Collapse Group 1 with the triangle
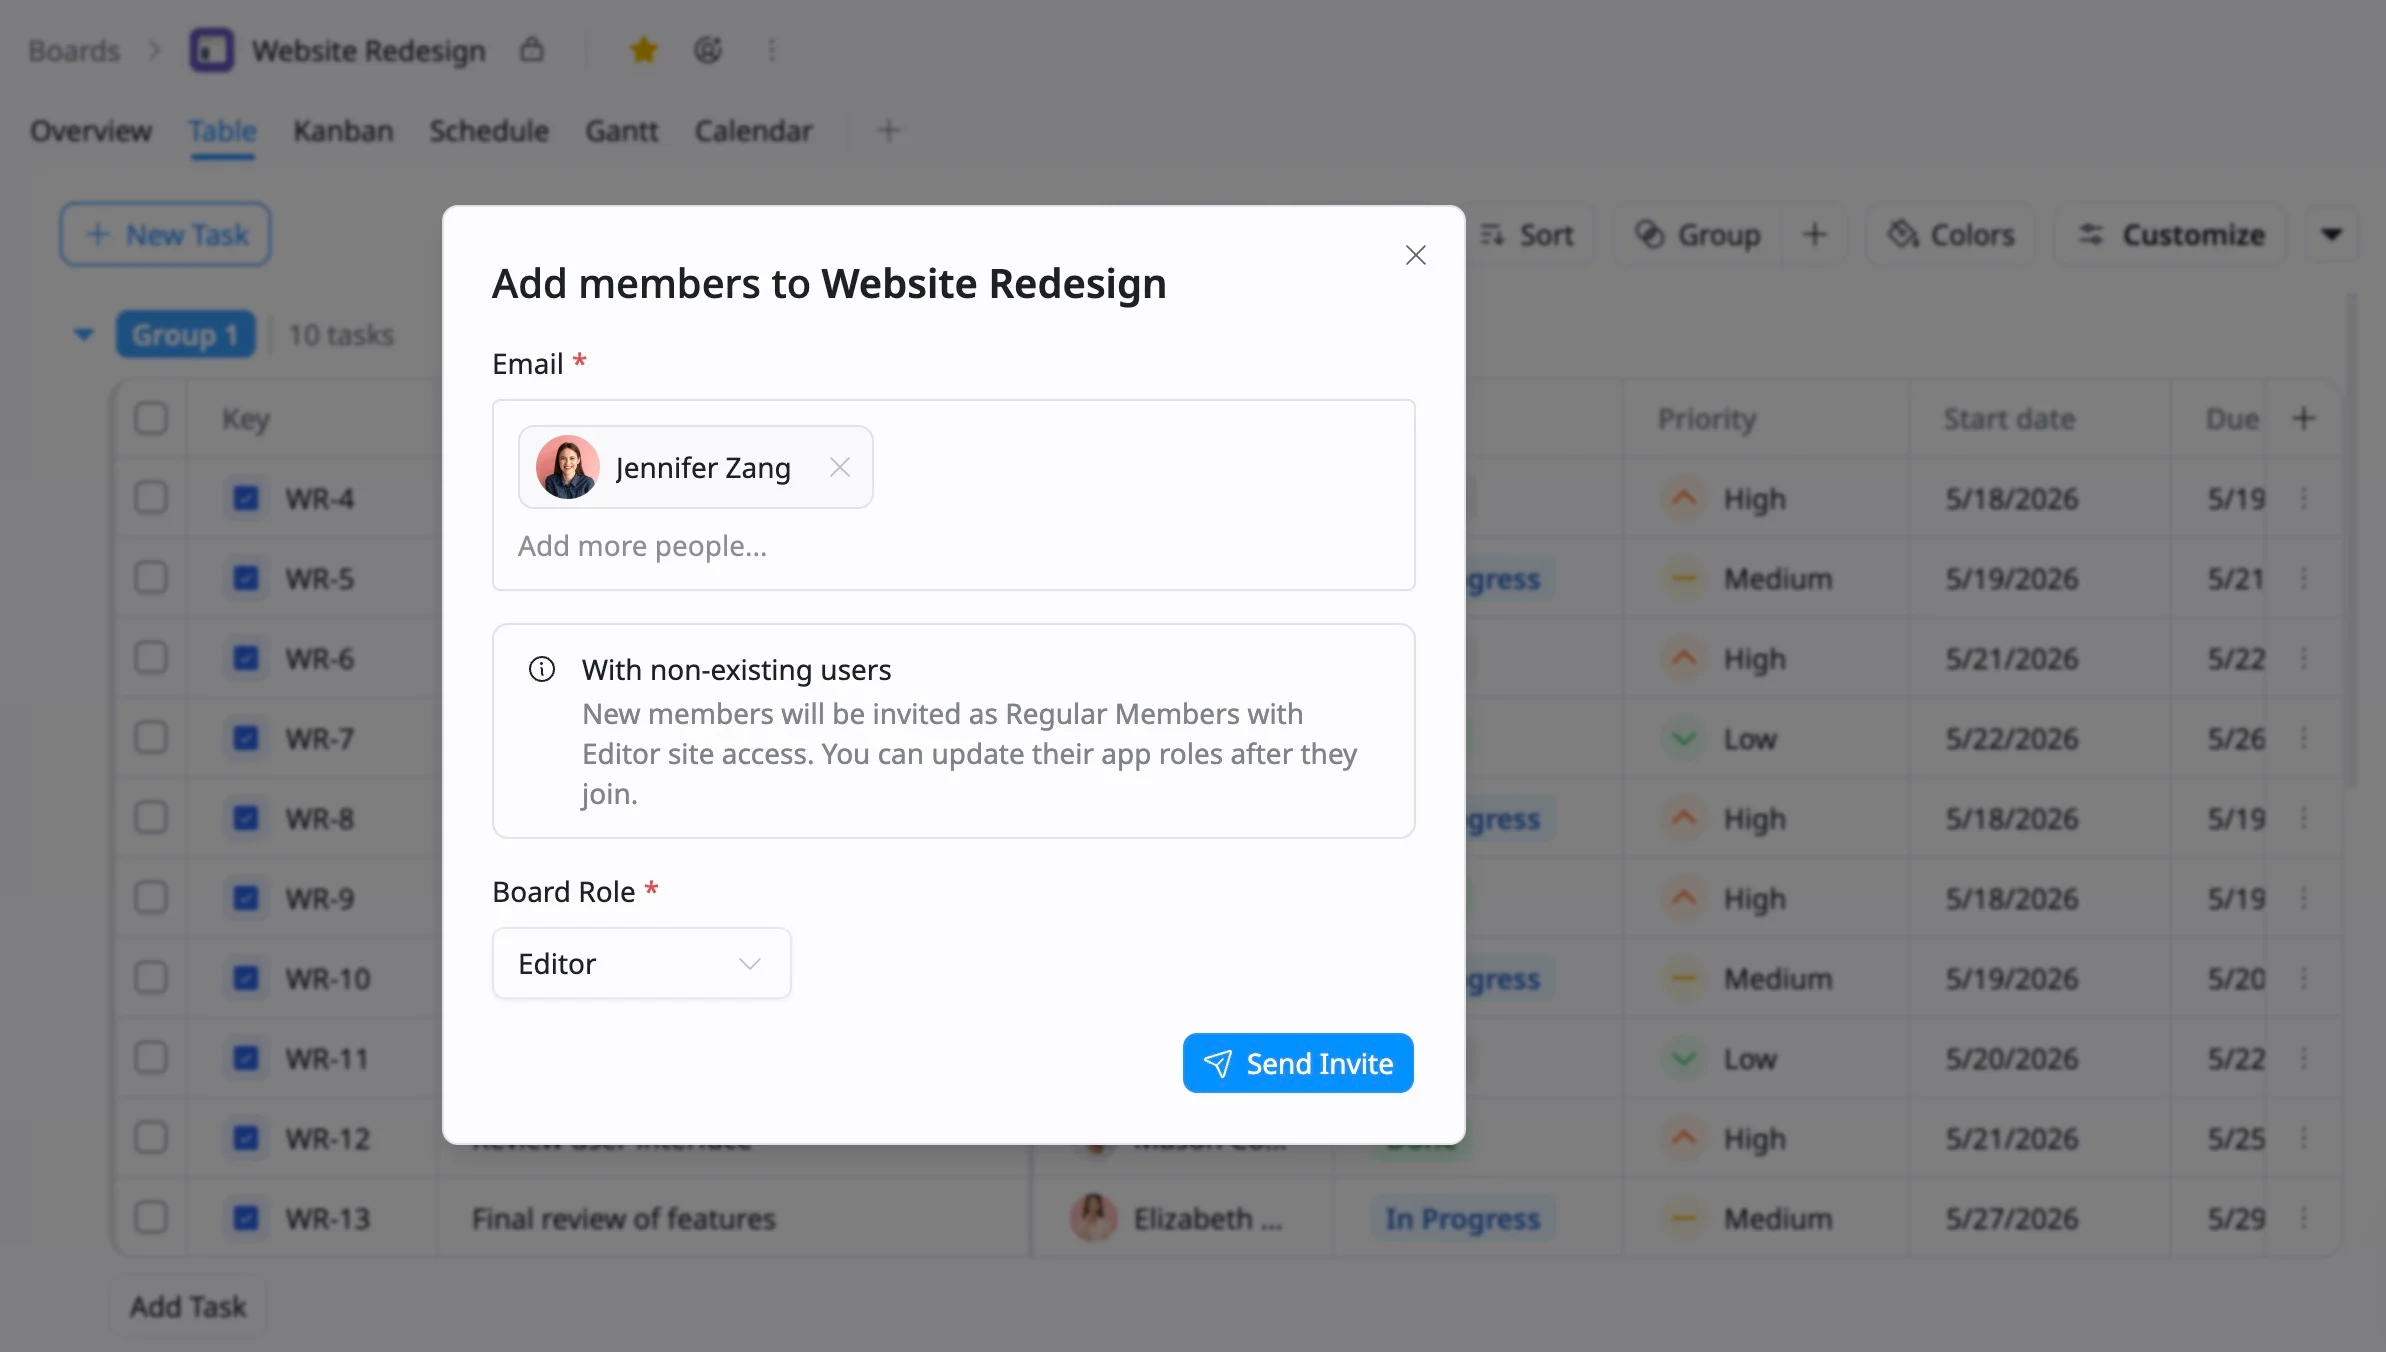Image resolution: width=2386 pixels, height=1352 pixels. click(x=84, y=335)
